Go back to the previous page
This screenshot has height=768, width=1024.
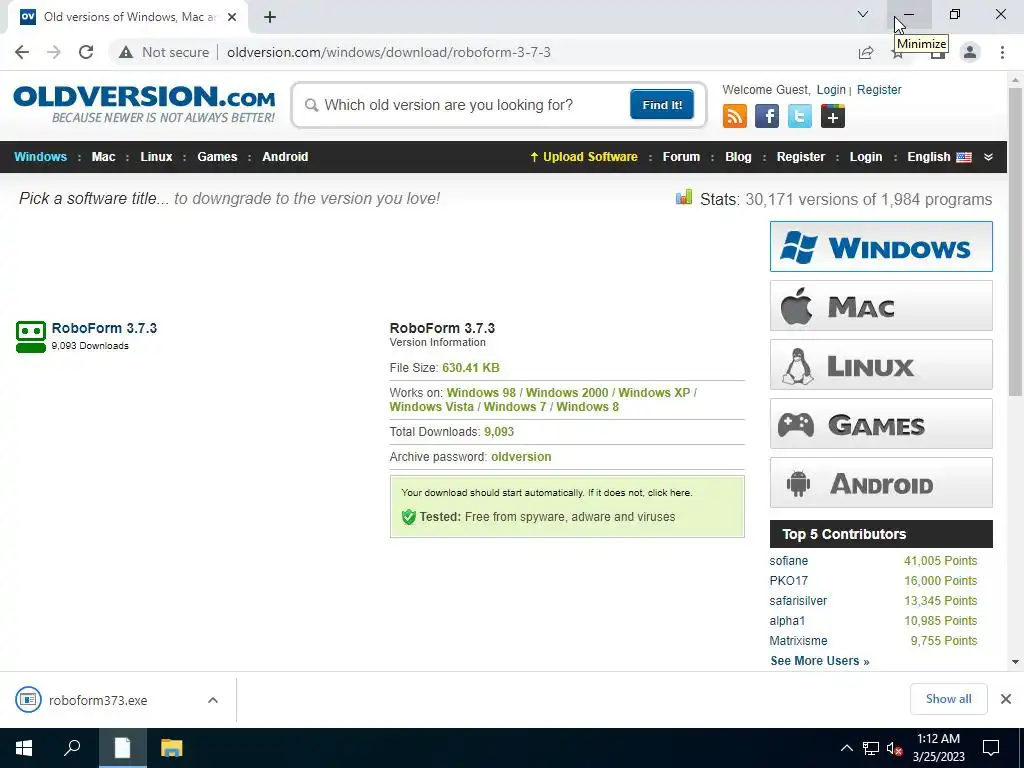(x=22, y=52)
